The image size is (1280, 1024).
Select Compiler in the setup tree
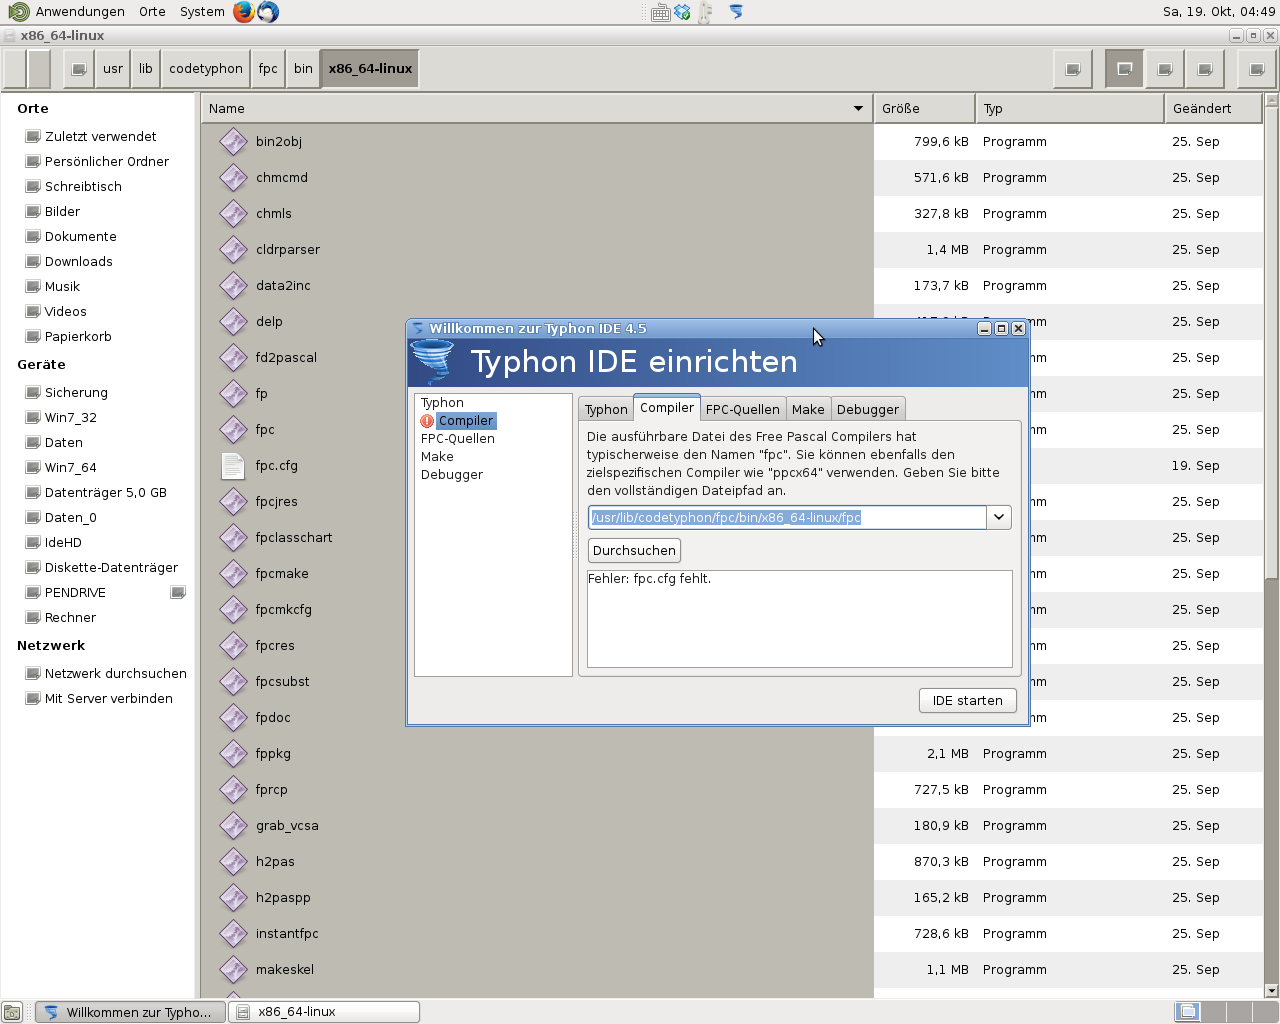[466, 421]
